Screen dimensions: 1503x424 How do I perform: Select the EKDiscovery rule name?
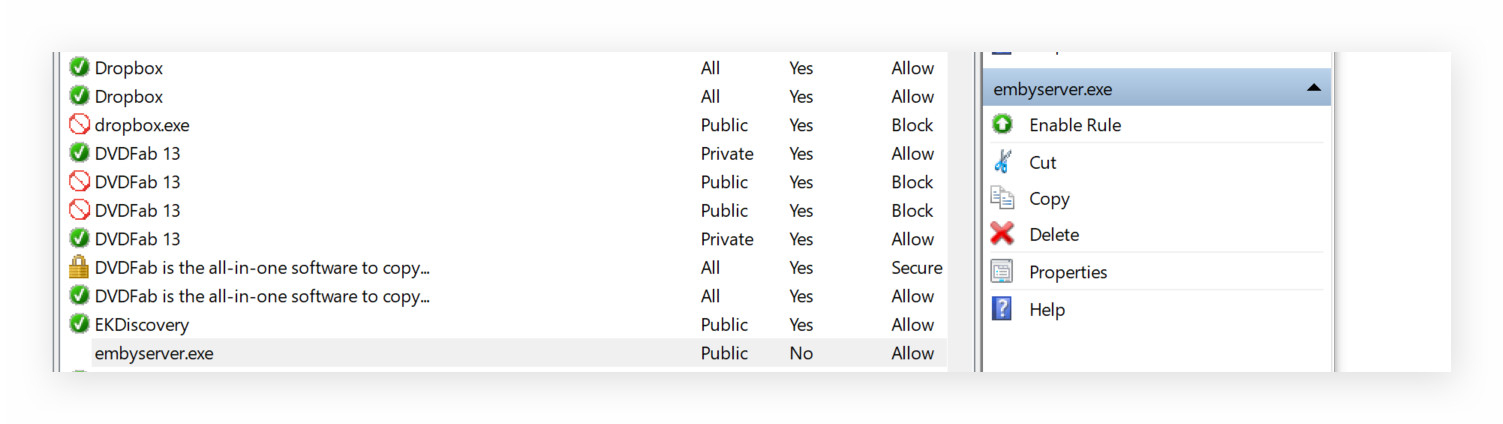(142, 325)
